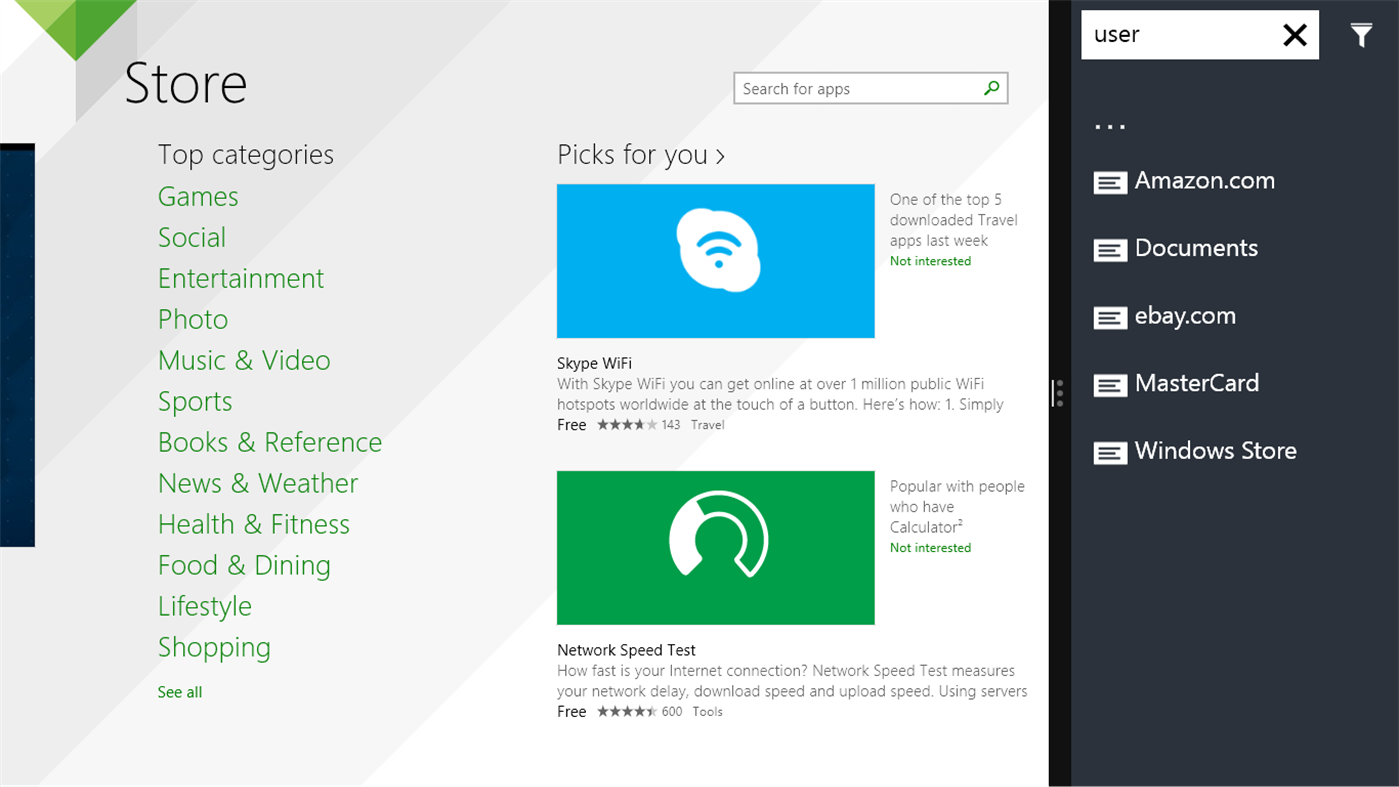This screenshot has width=1399, height=787.
Task: Click the Windows Store entry icon
Action: click(1110, 452)
